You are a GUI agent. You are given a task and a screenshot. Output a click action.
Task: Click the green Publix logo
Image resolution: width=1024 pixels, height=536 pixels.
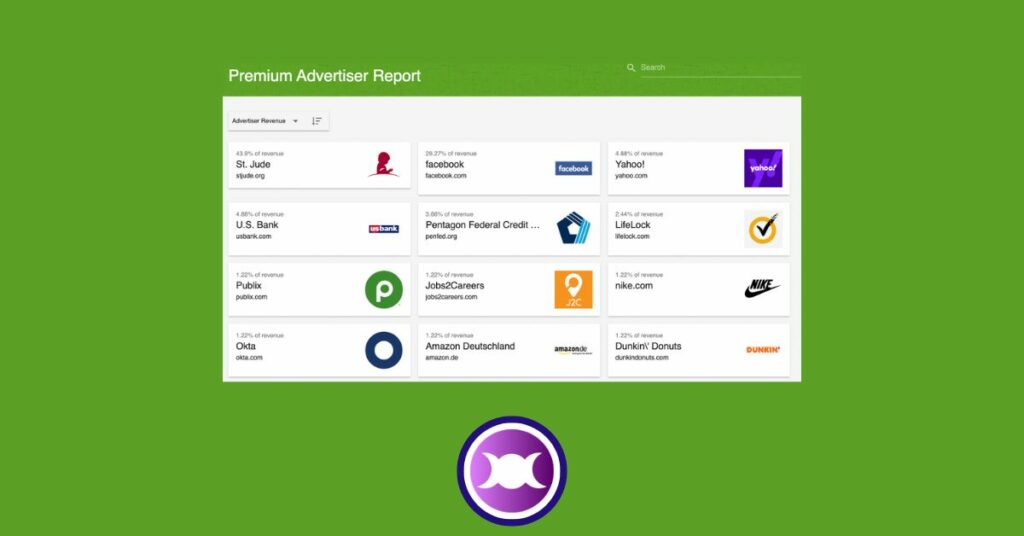tap(384, 289)
